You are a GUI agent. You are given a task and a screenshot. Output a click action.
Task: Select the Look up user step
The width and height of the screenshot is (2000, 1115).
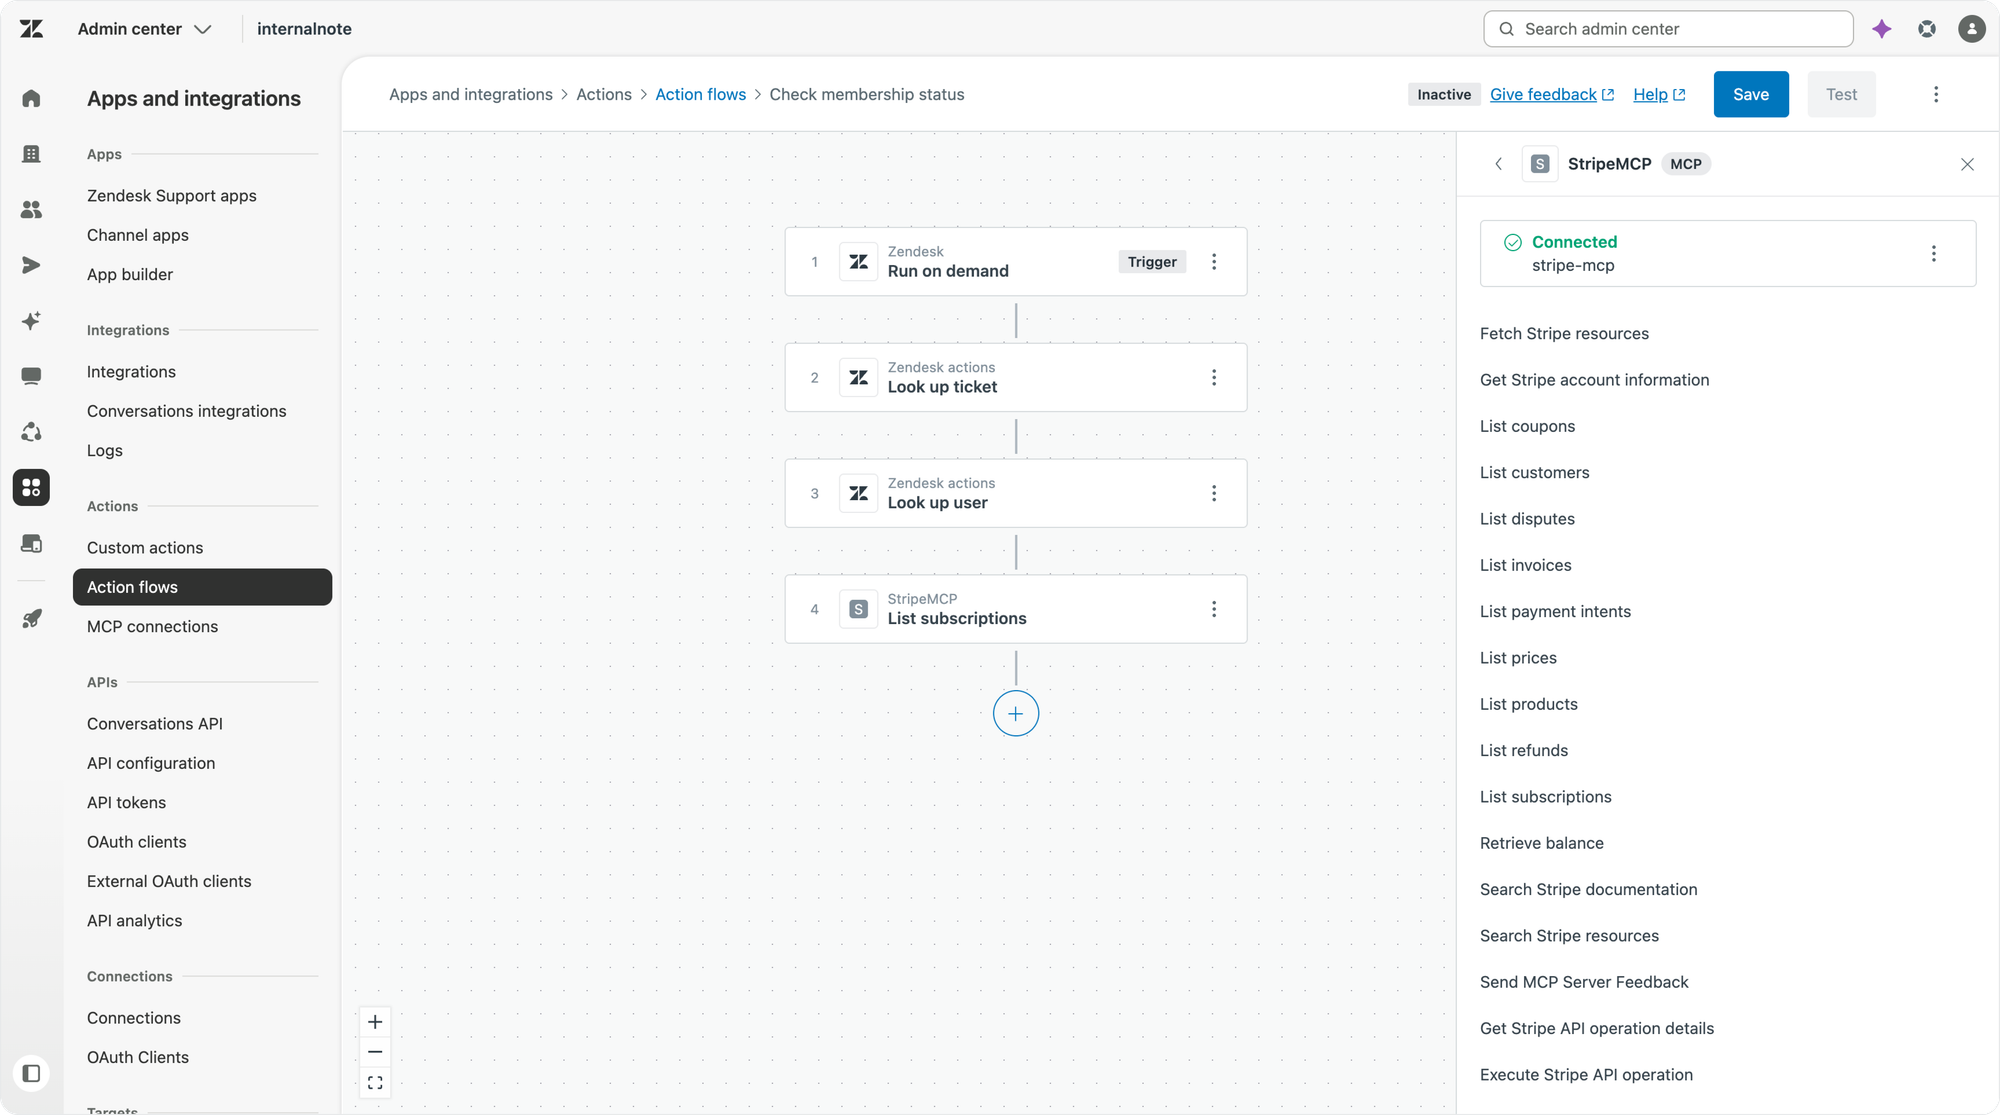1016,494
